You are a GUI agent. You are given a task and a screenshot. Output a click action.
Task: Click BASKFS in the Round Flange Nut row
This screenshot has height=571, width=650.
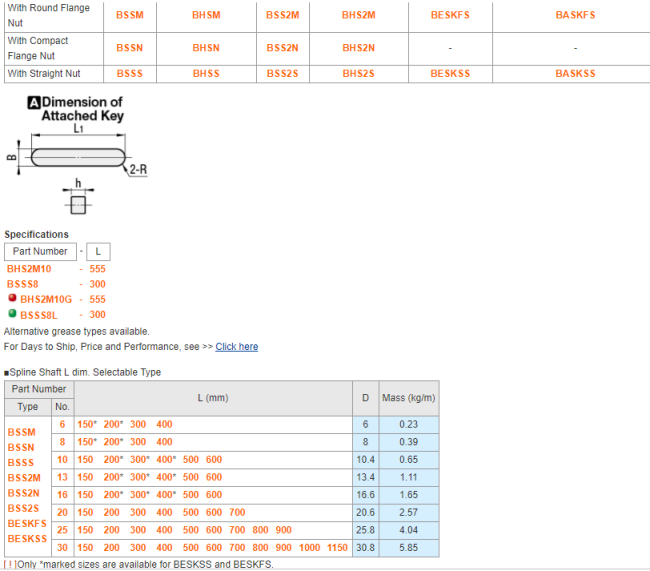575,15
